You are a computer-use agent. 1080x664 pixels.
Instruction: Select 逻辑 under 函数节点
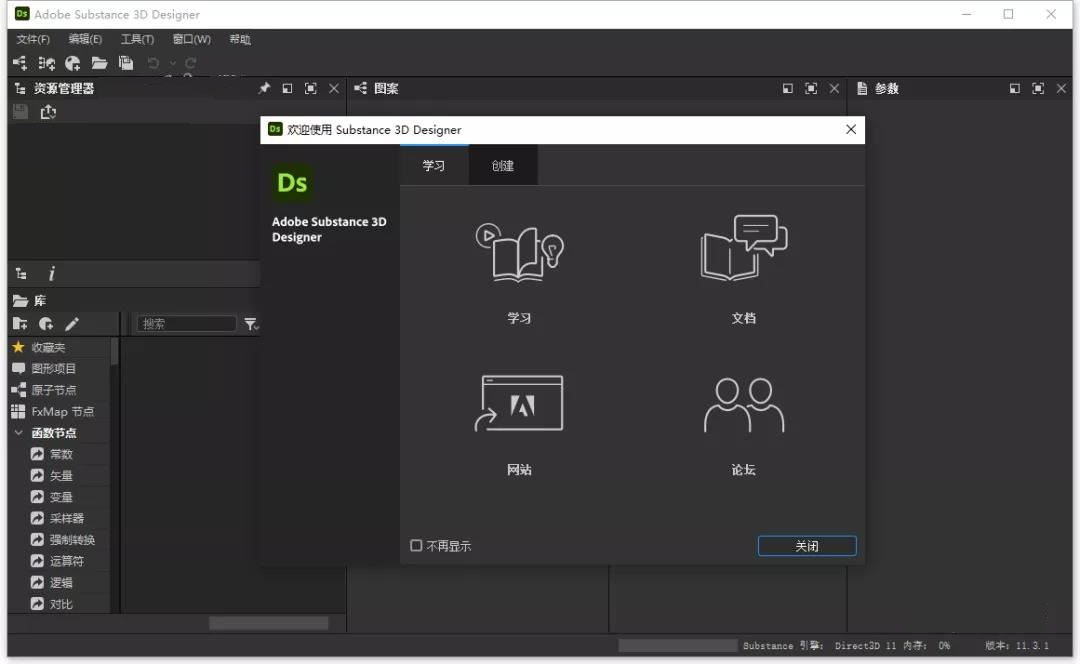click(x=61, y=582)
